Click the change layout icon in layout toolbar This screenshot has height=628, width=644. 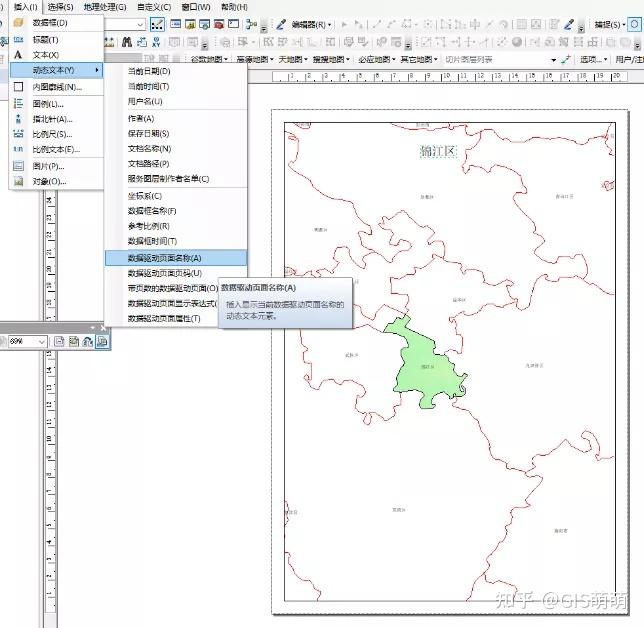click(88, 341)
